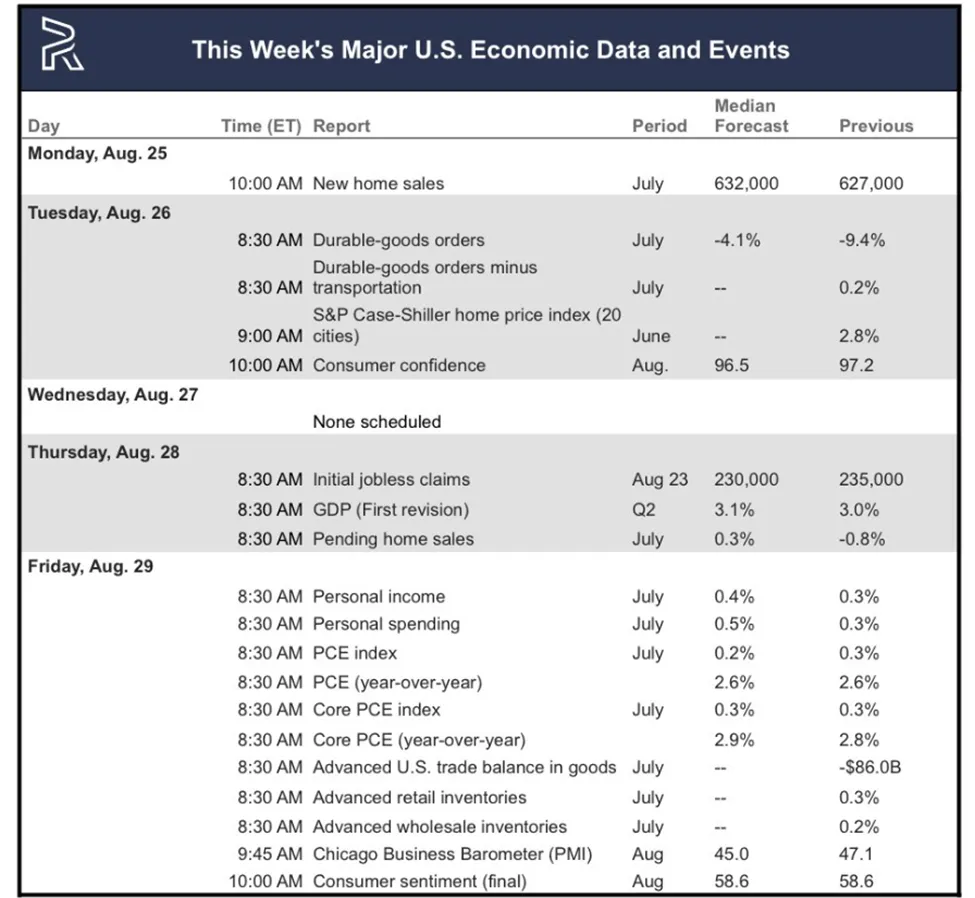This screenshot has width=975, height=898.
Task: Click the Consumer confidence forecast 96.5
Action: tap(731, 365)
